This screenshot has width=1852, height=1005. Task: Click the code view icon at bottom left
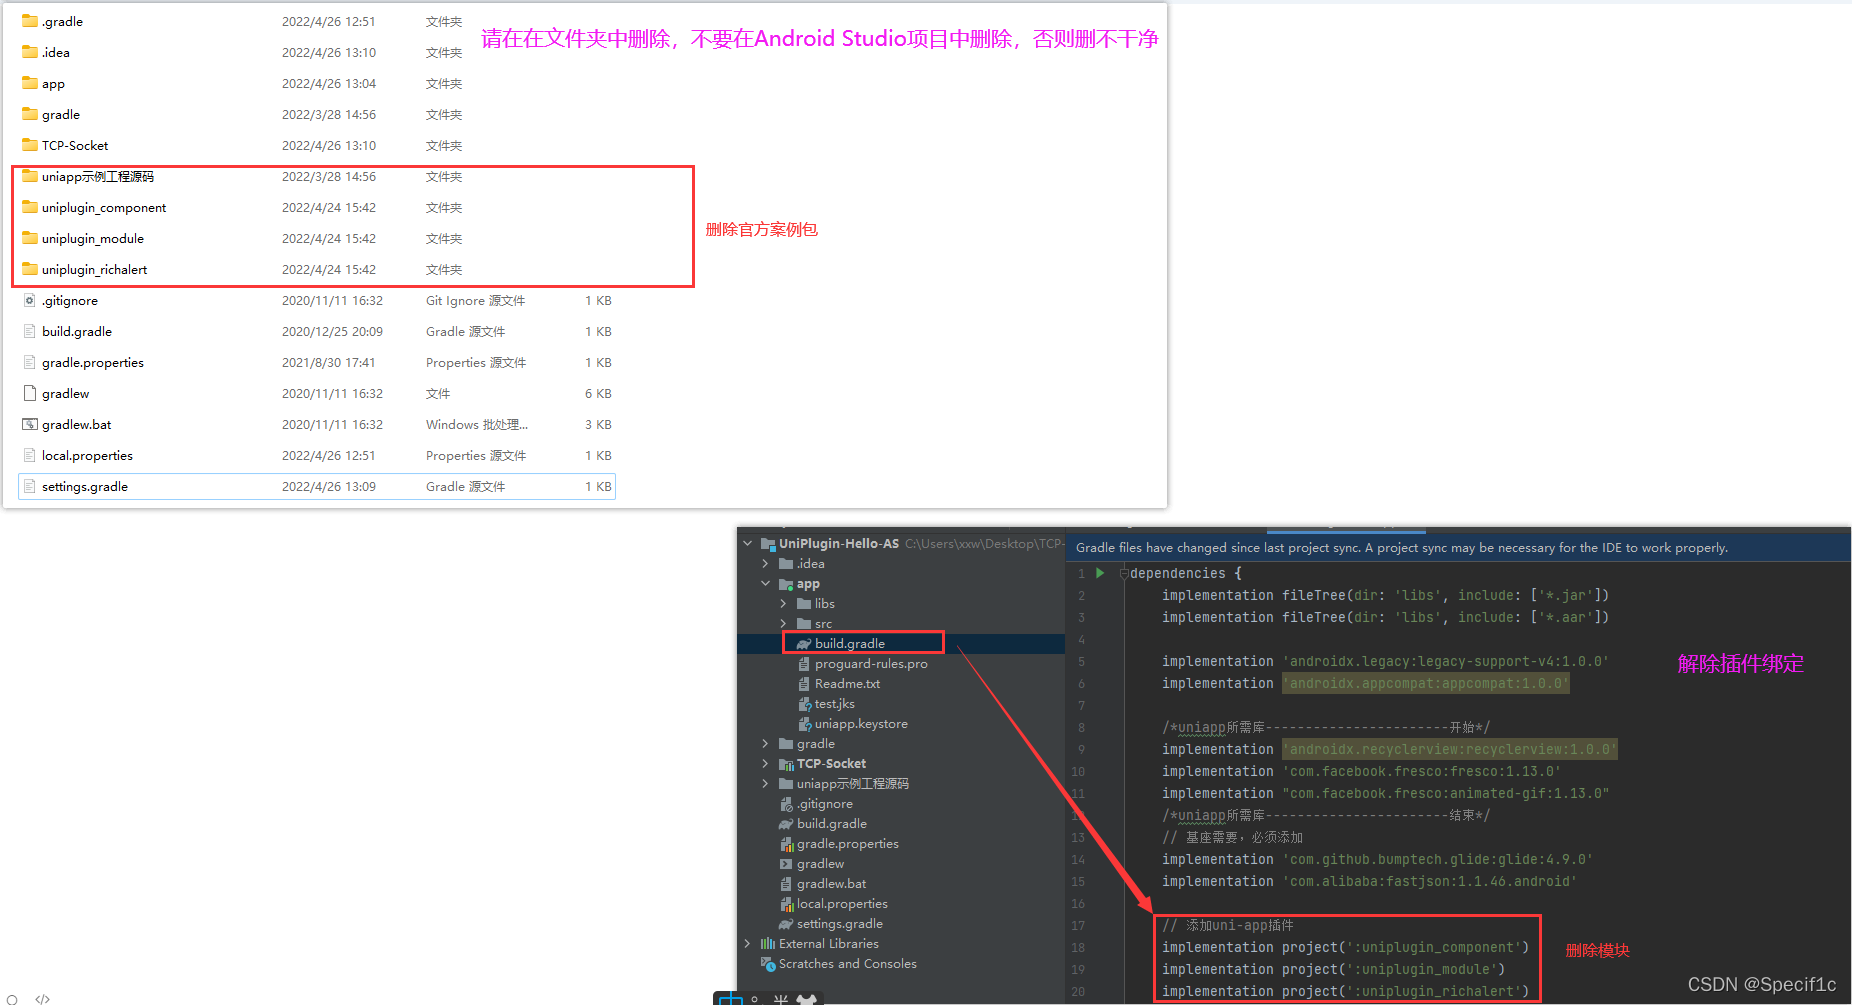click(x=42, y=998)
